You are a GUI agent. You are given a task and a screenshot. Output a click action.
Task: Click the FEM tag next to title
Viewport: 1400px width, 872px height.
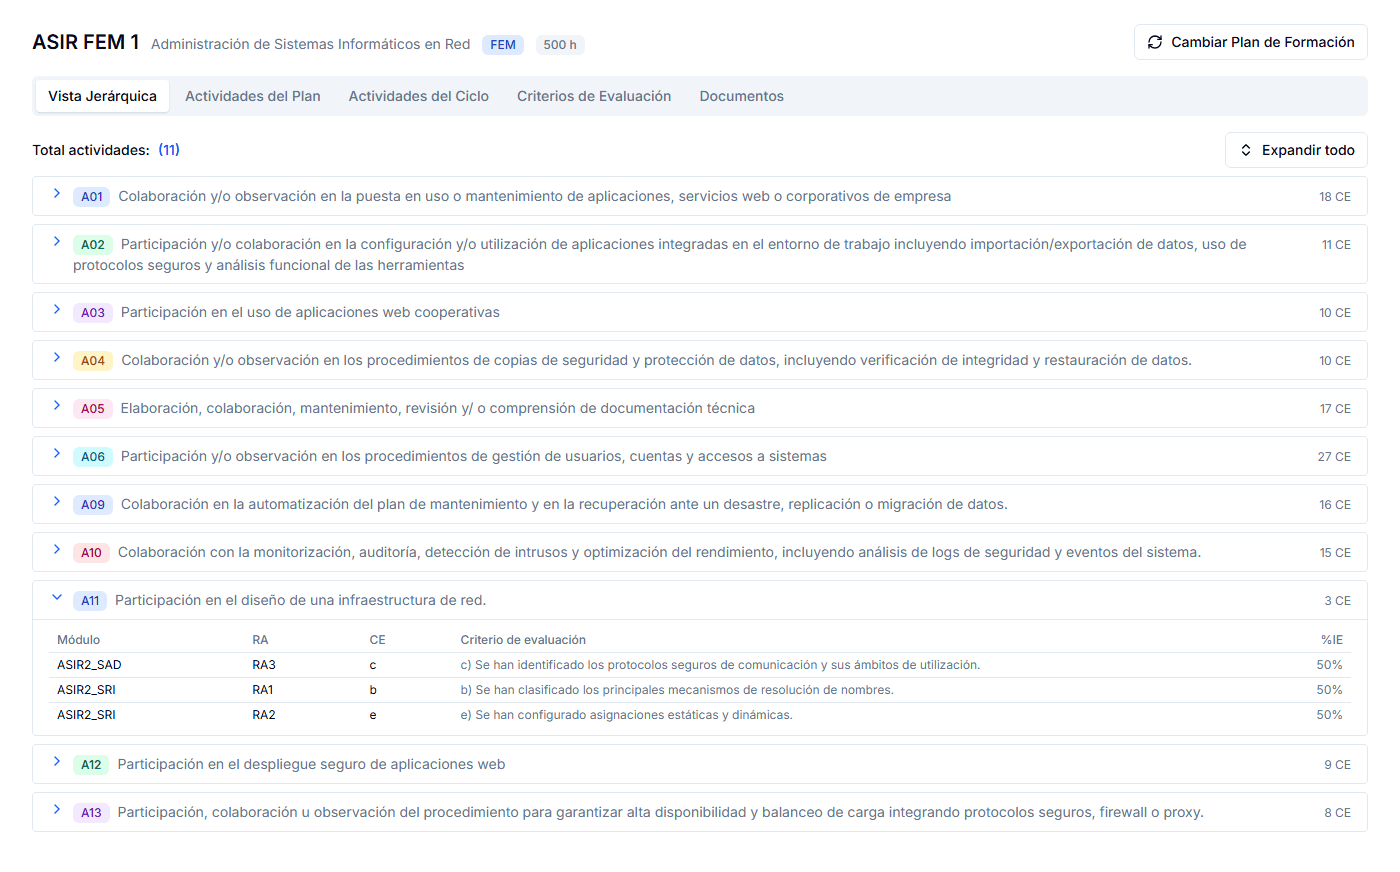coord(503,45)
